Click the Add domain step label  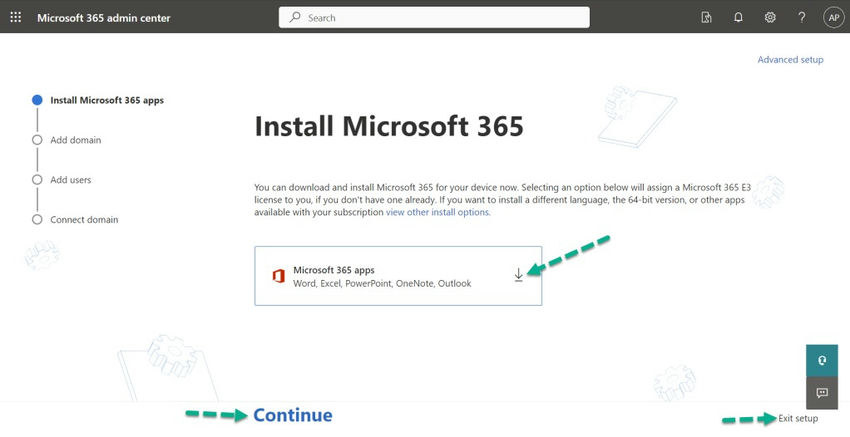pos(75,140)
